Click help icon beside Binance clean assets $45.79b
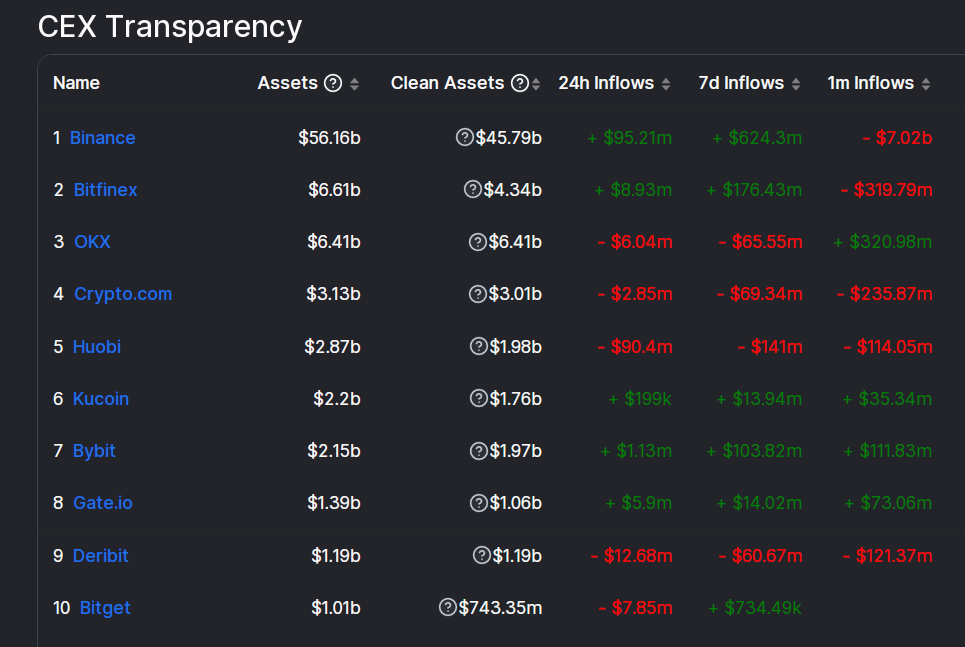The width and height of the screenshot is (965, 647). click(465, 137)
